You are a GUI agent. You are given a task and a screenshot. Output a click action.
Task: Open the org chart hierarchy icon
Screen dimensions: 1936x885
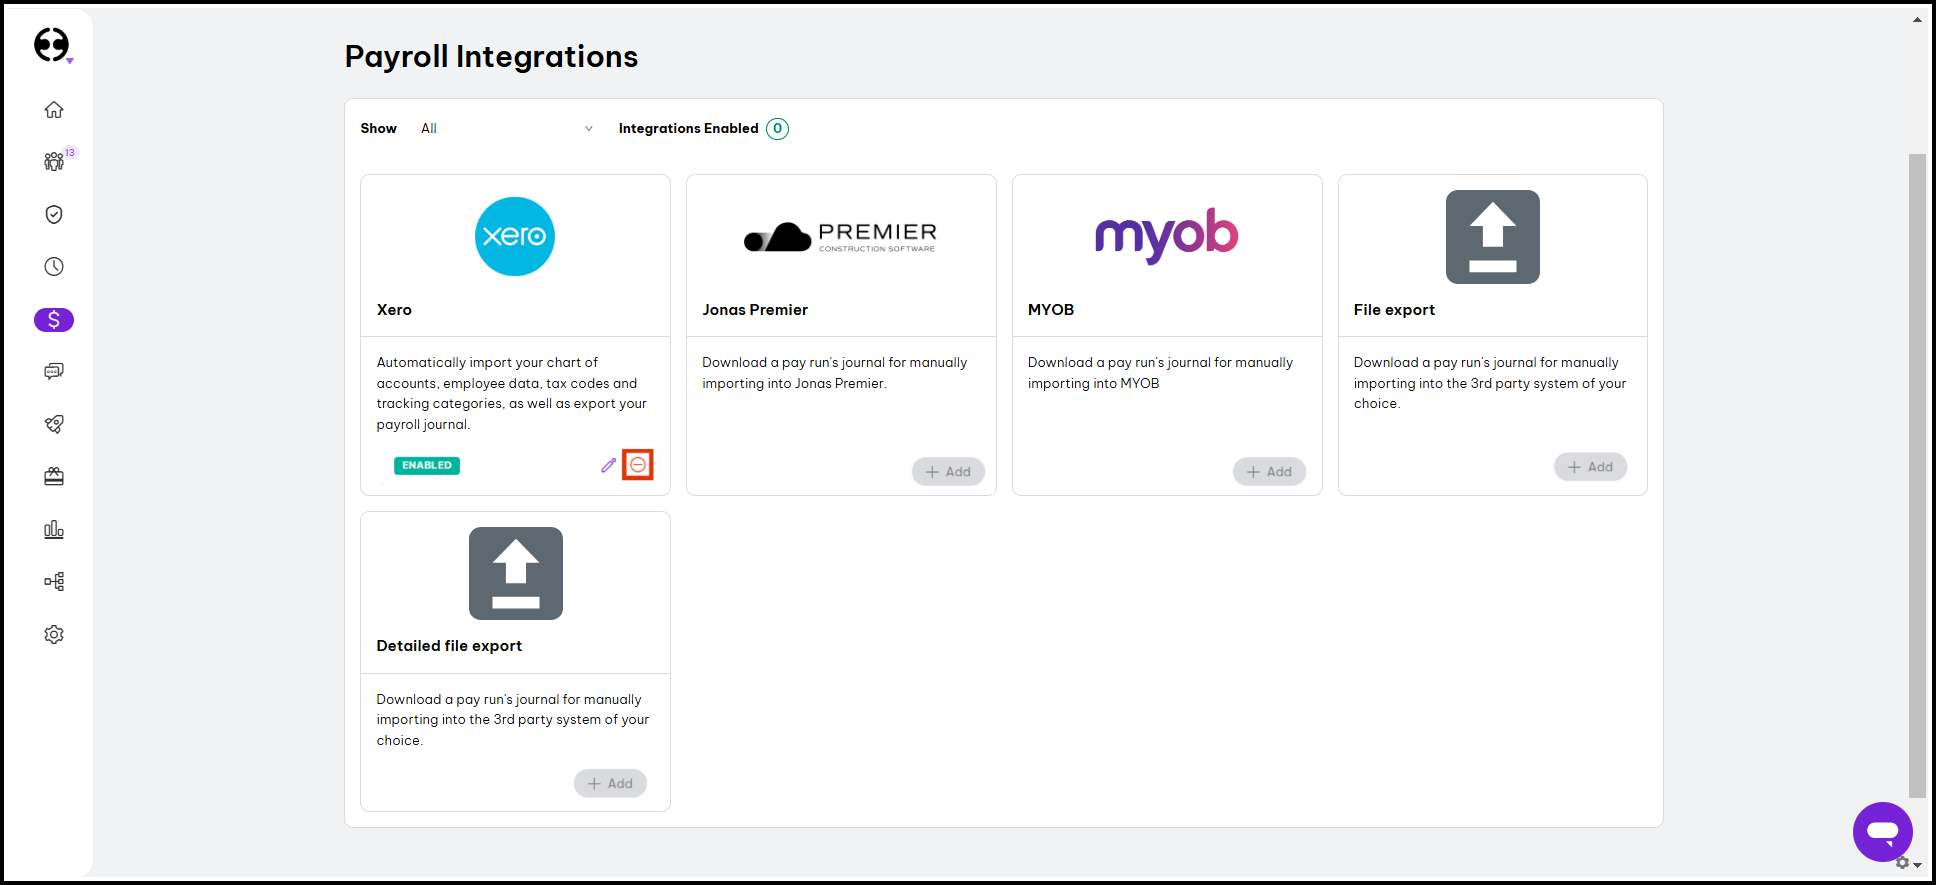click(x=54, y=582)
